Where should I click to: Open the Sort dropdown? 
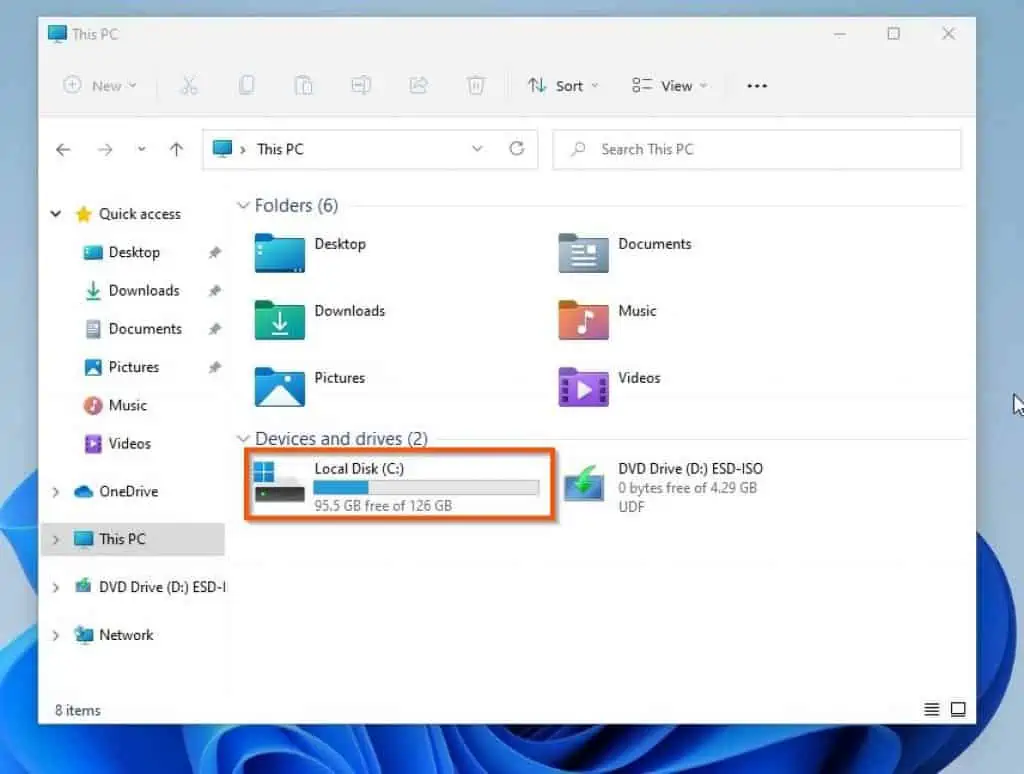point(563,85)
